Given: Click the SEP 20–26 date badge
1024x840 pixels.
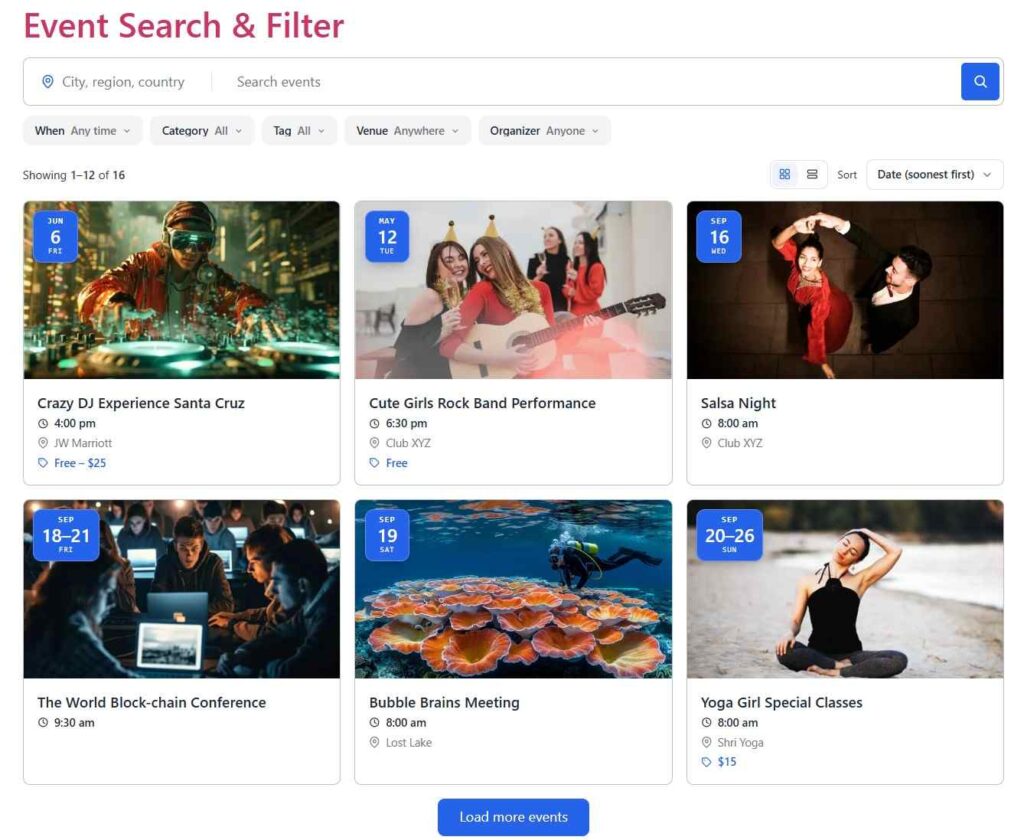Looking at the screenshot, I should coord(729,535).
